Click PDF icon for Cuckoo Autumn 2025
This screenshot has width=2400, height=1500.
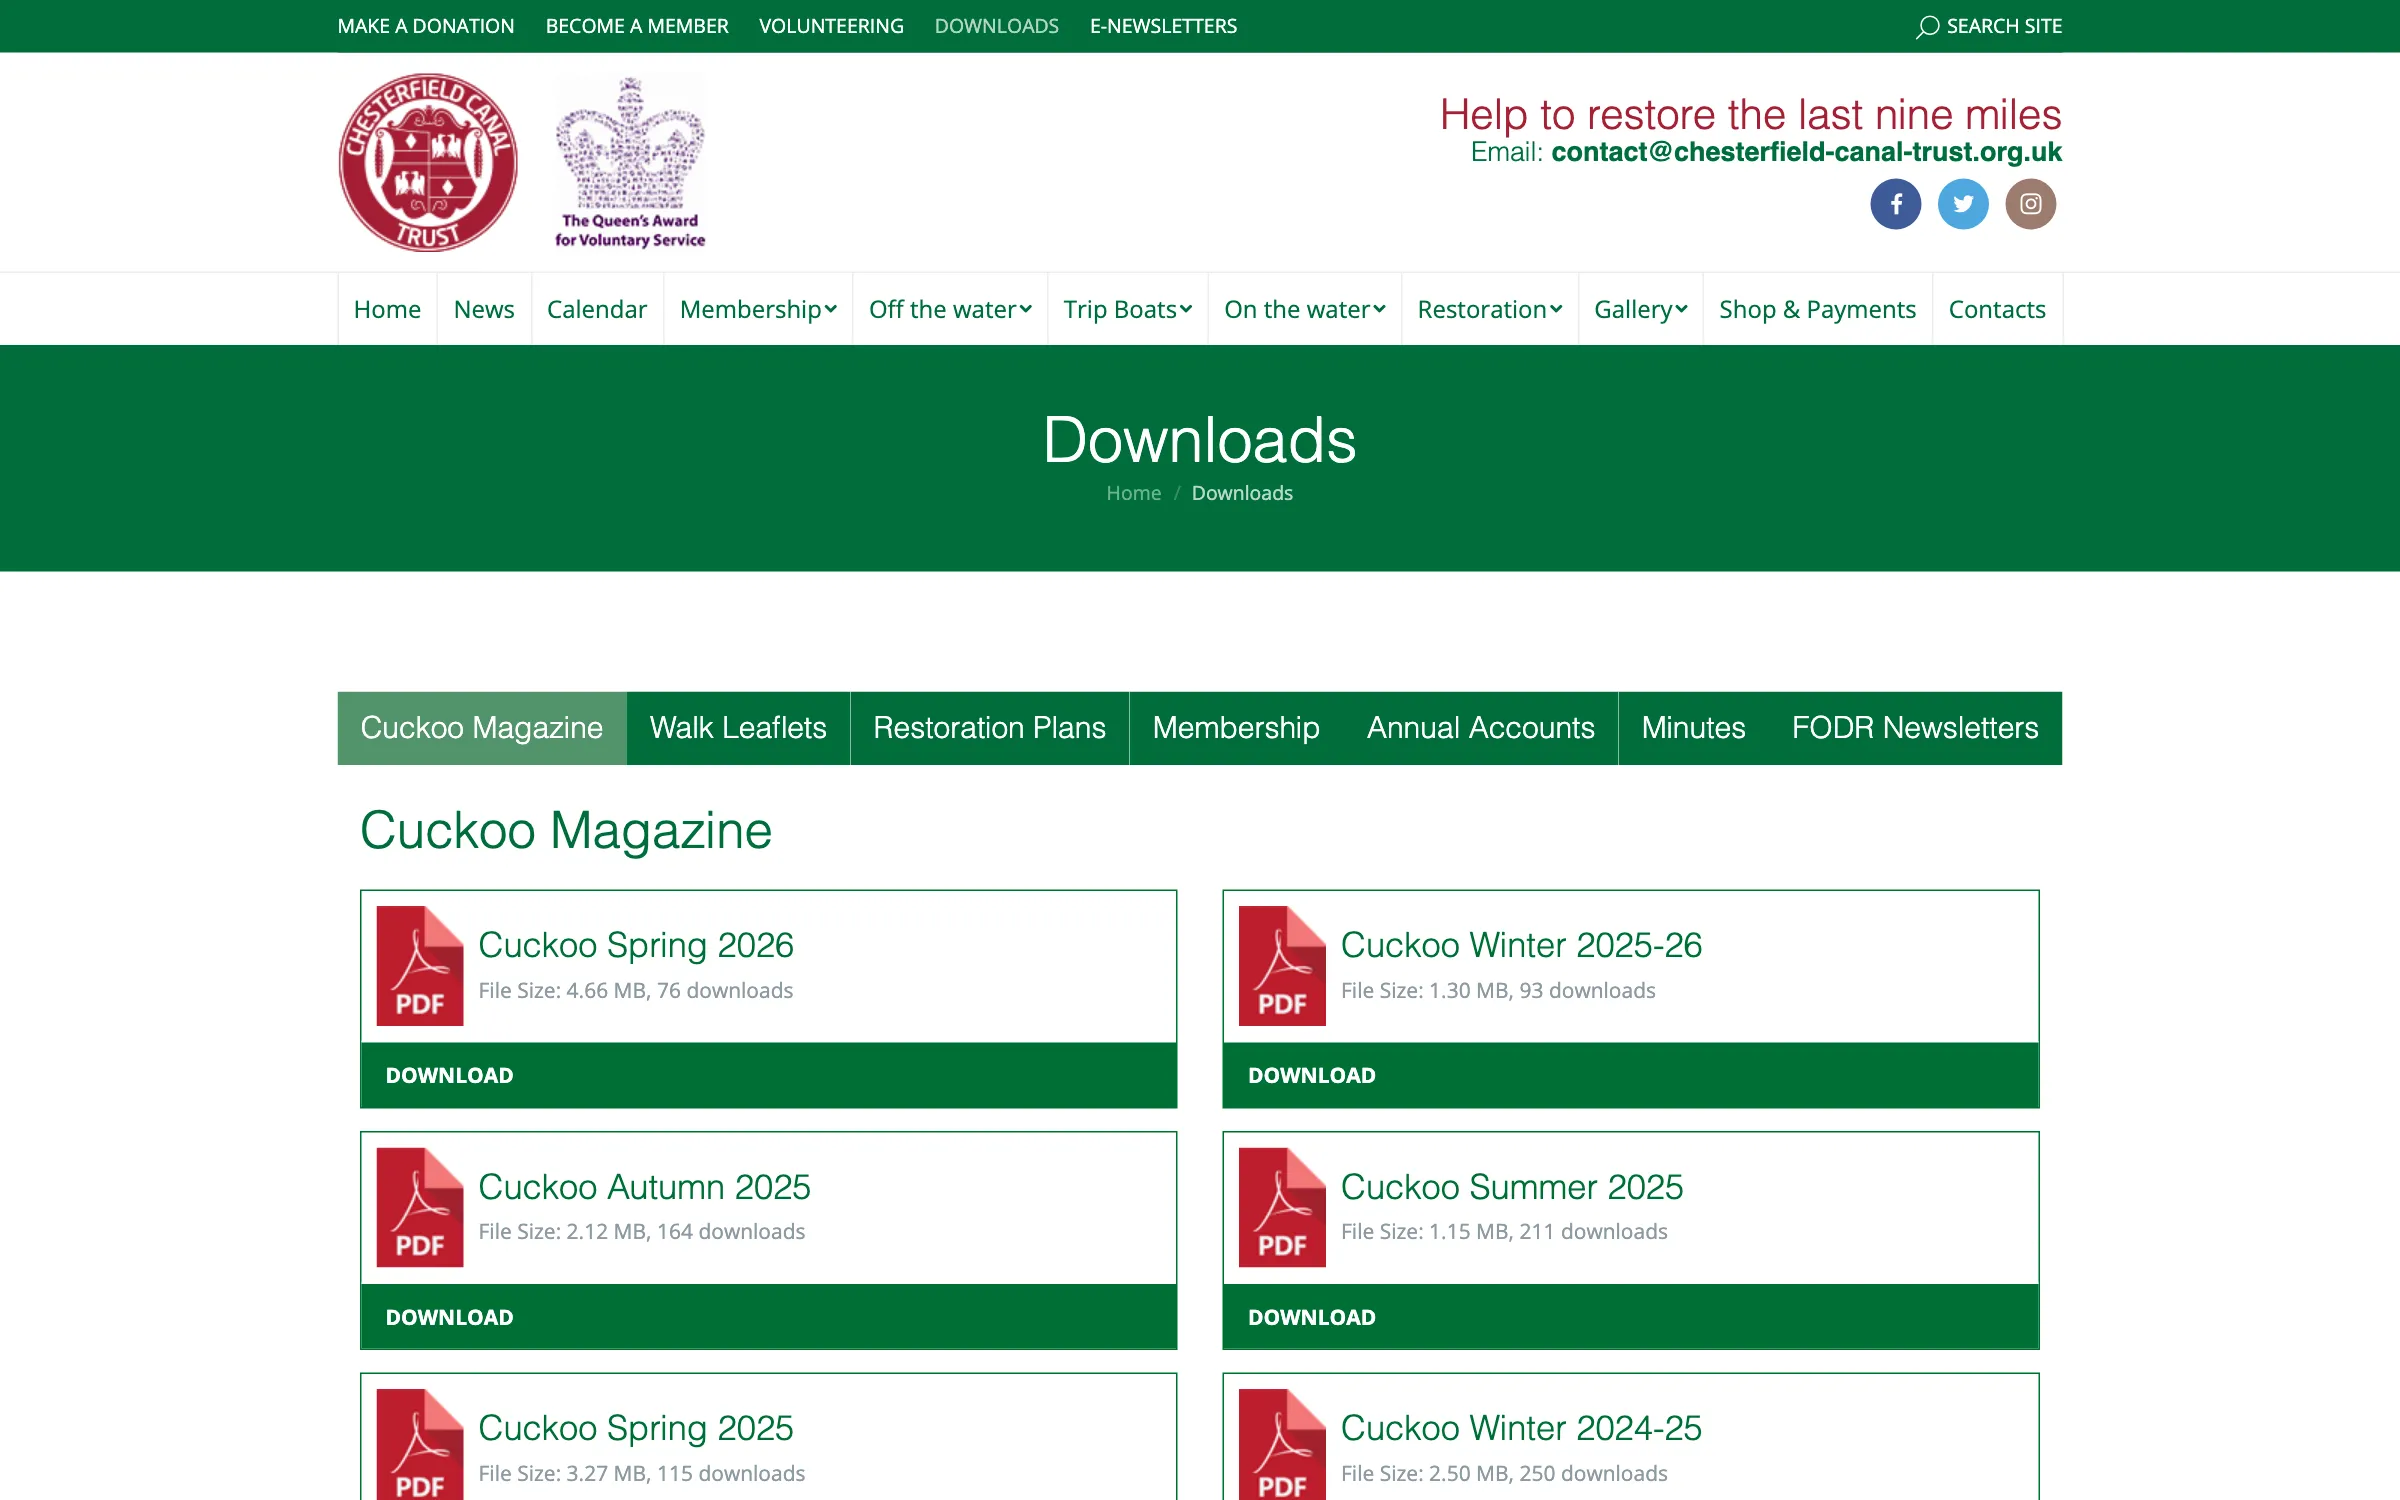[x=420, y=1207]
